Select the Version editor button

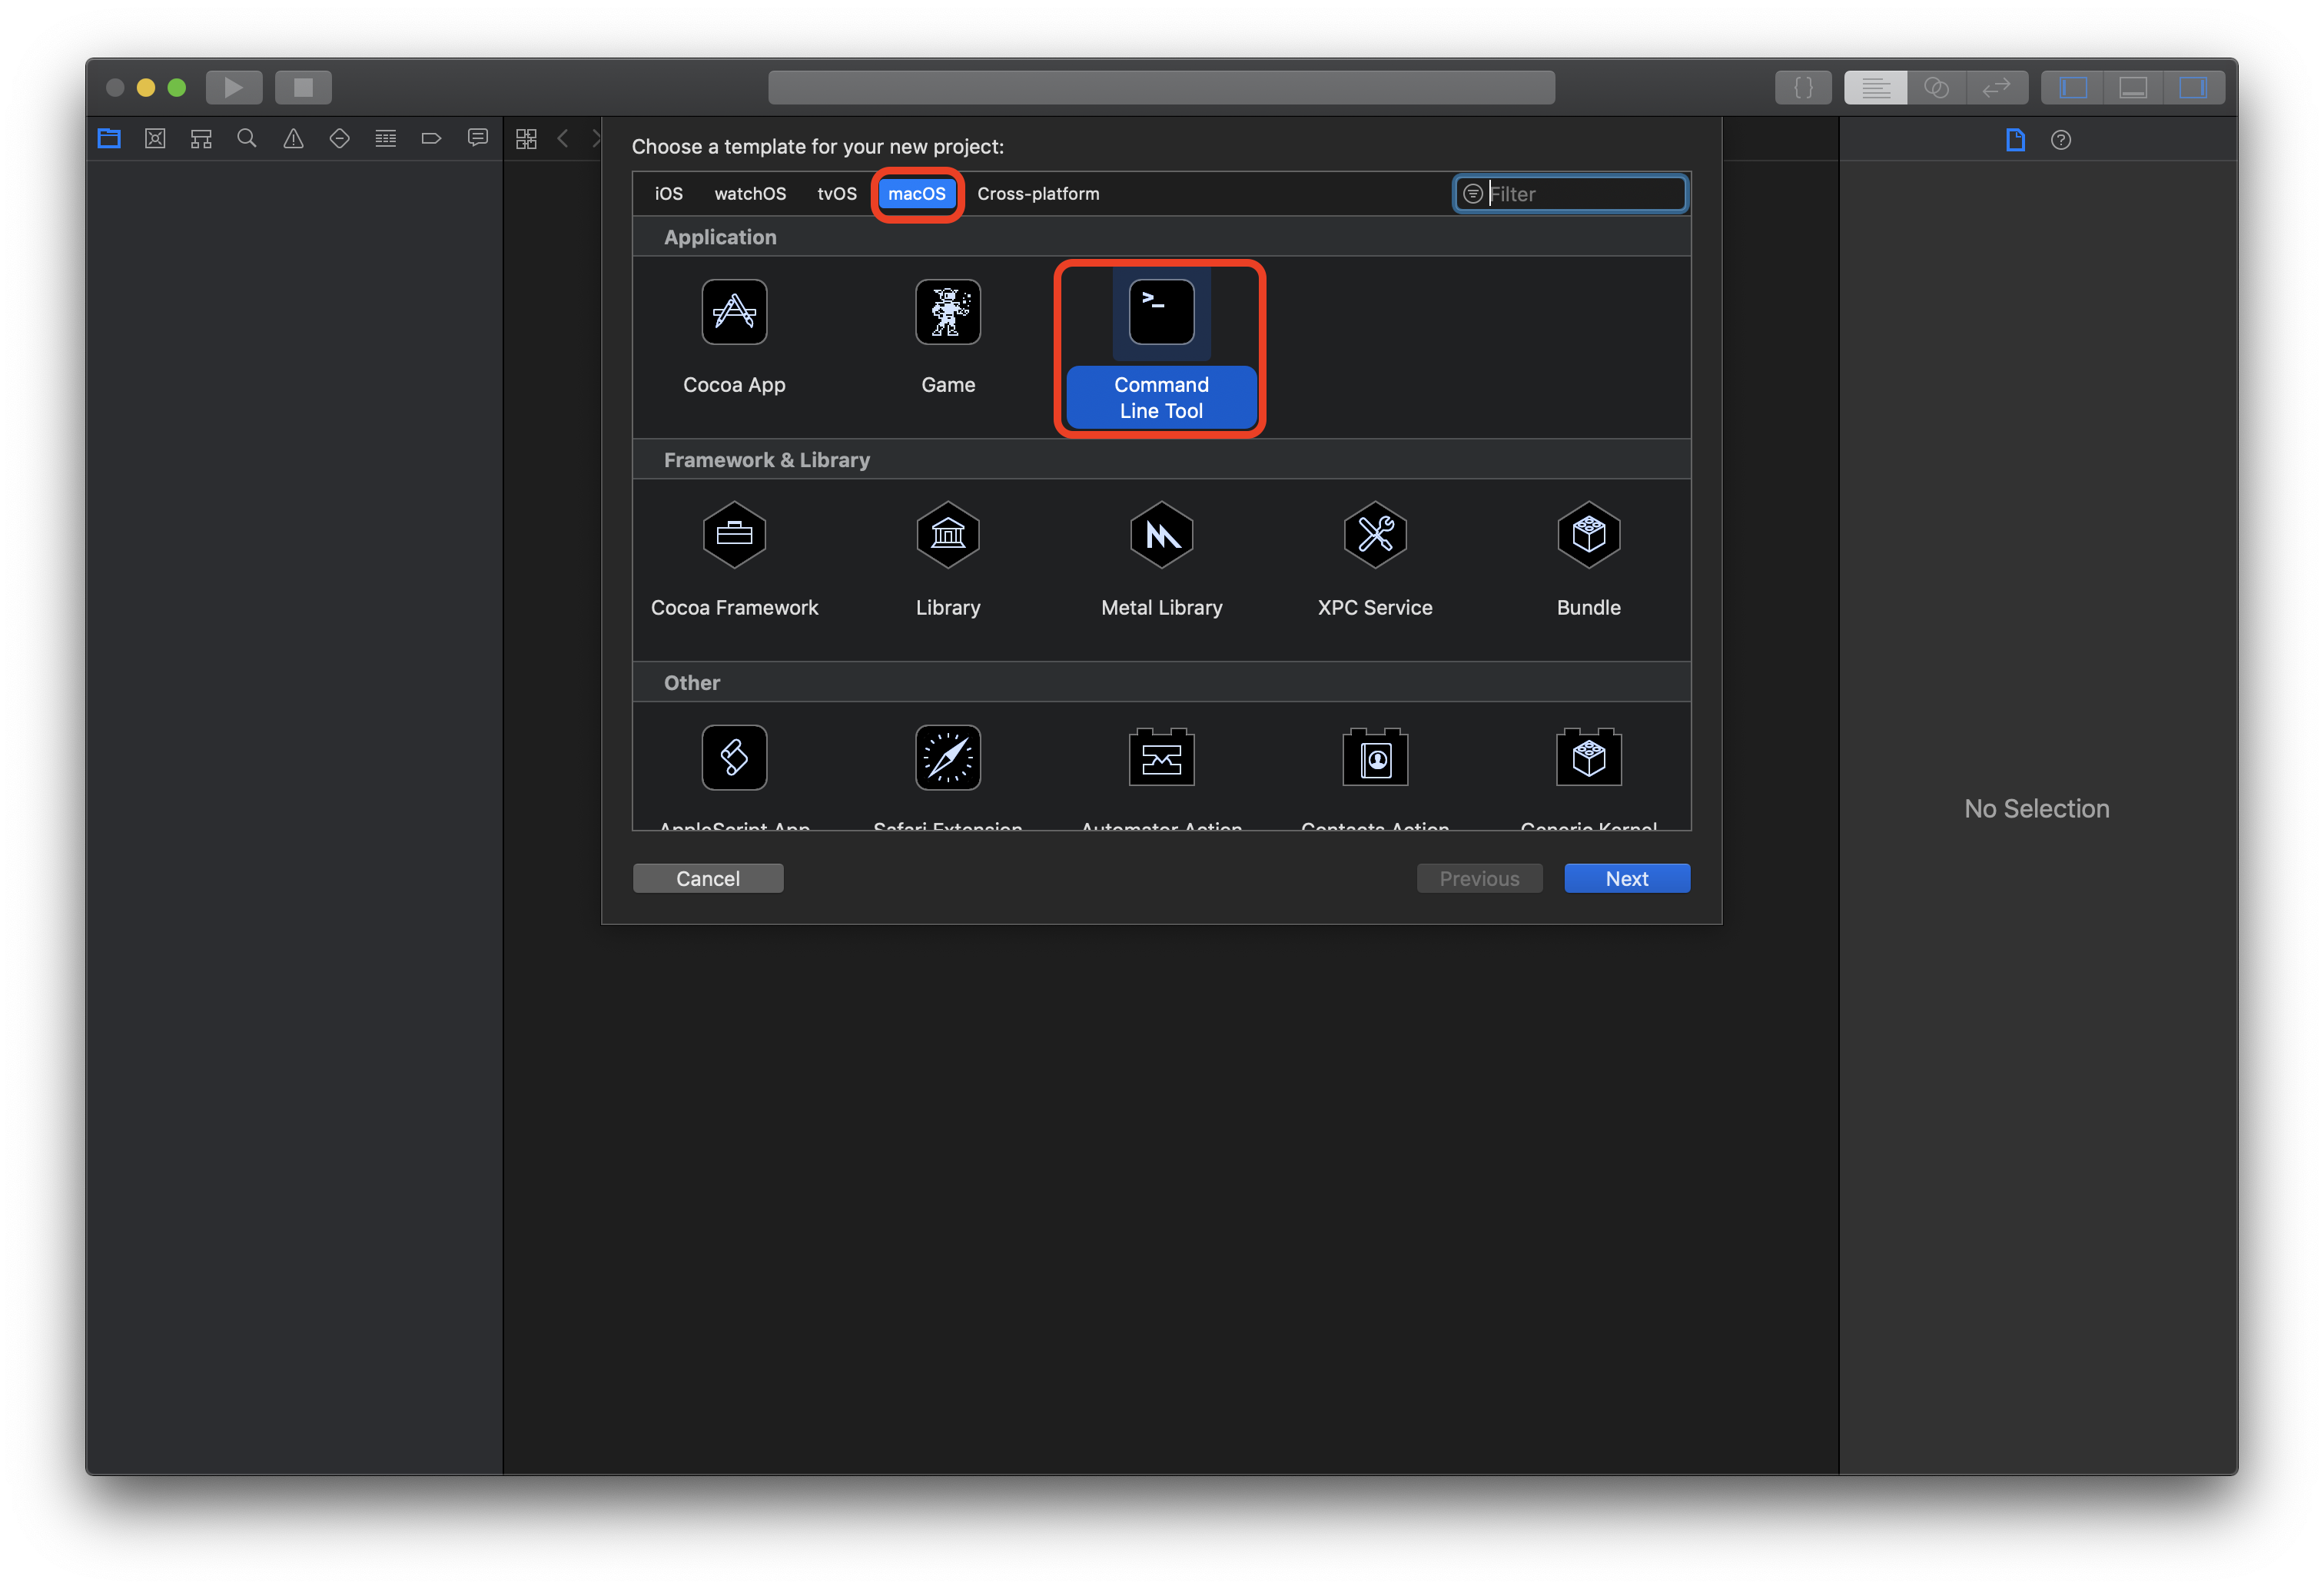pos(1997,87)
